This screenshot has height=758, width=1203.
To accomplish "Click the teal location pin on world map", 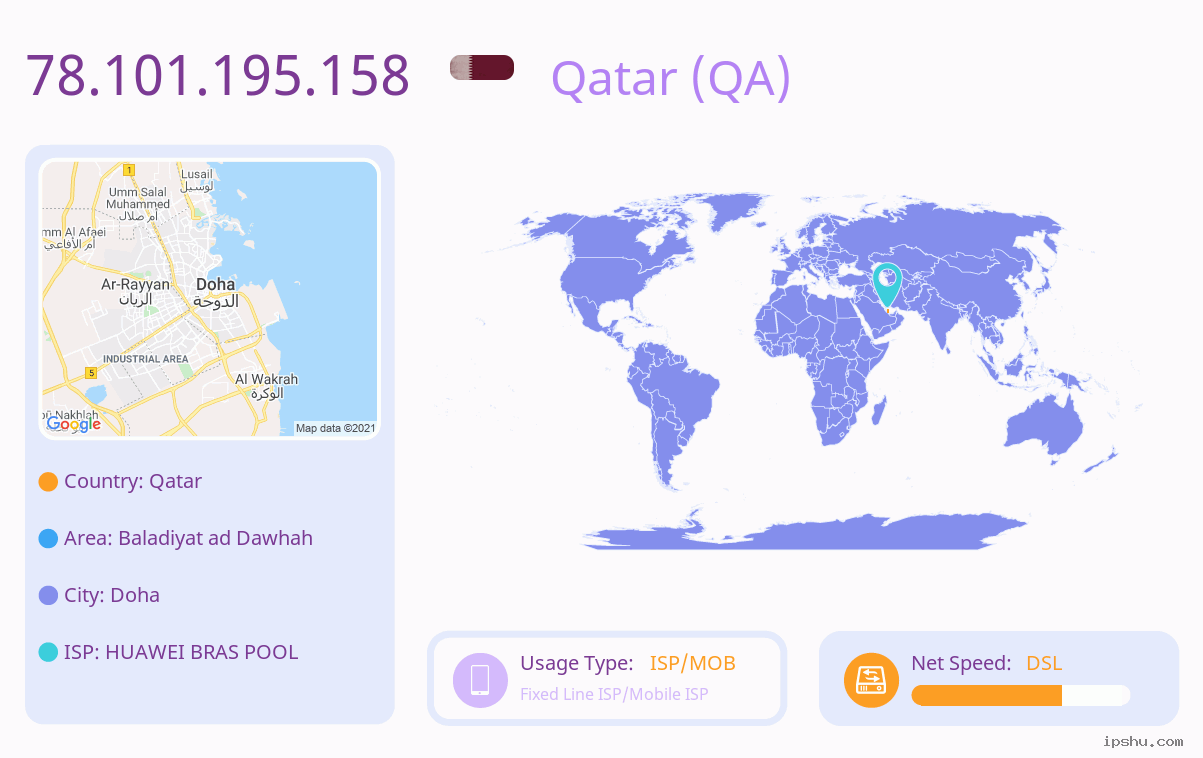I will coord(887,285).
